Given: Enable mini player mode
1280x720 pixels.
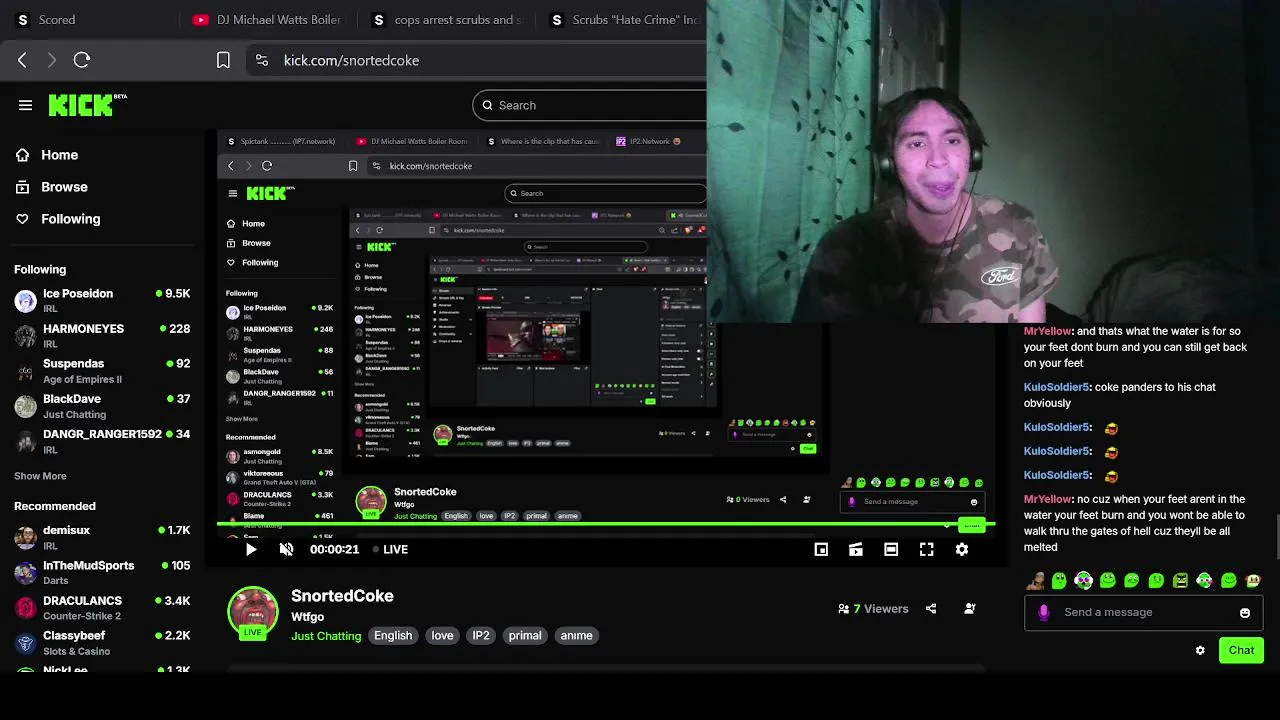Looking at the screenshot, I should pos(821,549).
